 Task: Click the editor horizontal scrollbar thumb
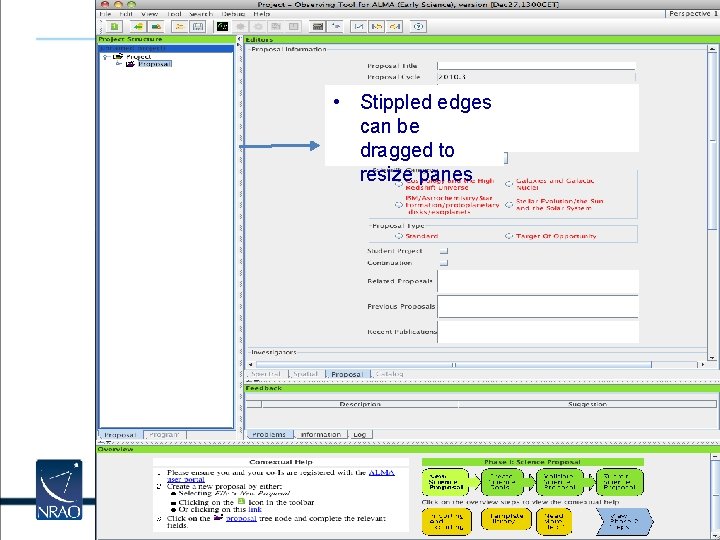[453, 365]
